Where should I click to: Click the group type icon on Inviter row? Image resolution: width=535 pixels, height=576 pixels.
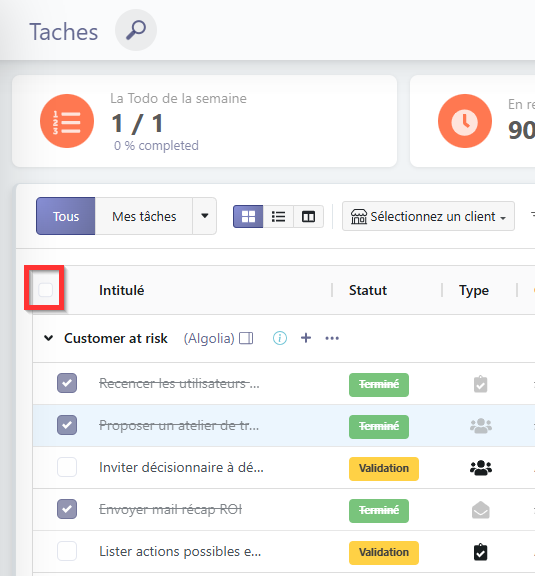(x=481, y=468)
